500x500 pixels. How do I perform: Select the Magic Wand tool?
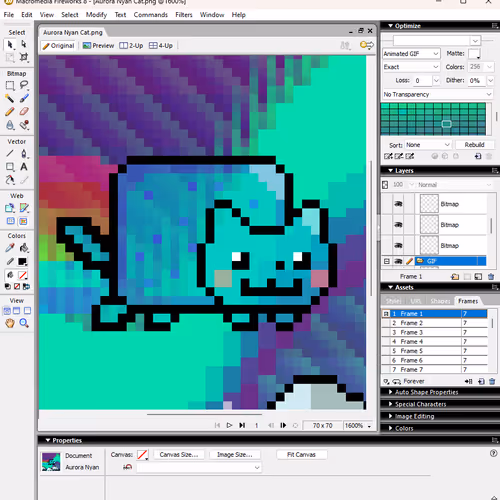pos(10,99)
